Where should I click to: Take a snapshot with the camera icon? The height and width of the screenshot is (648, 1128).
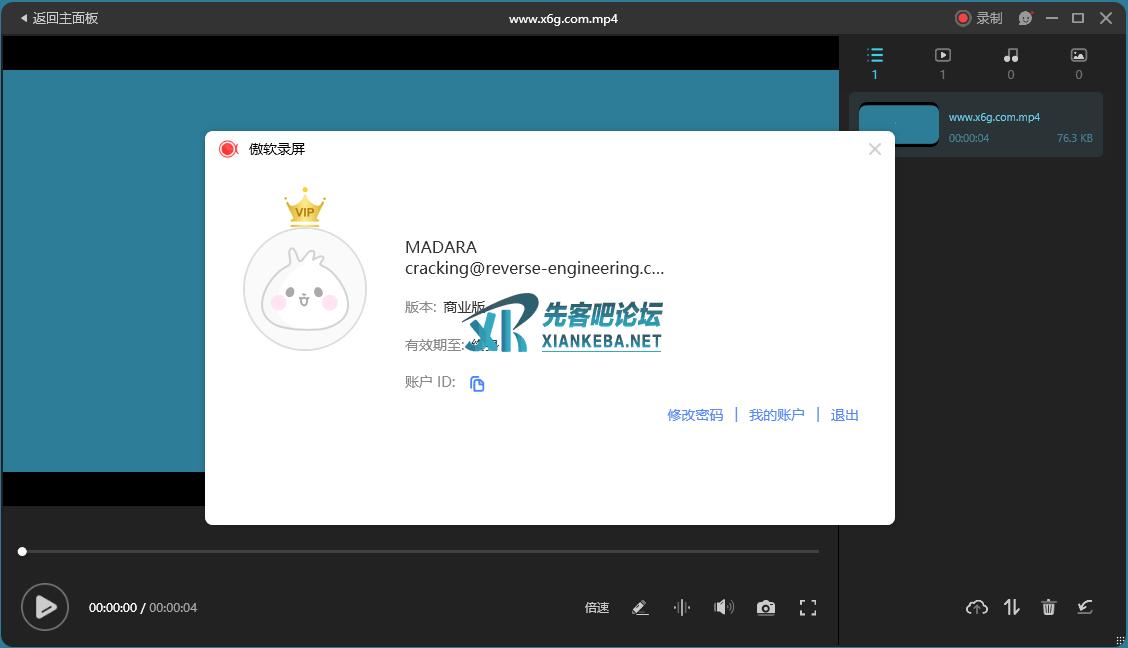pyautogui.click(x=765, y=608)
